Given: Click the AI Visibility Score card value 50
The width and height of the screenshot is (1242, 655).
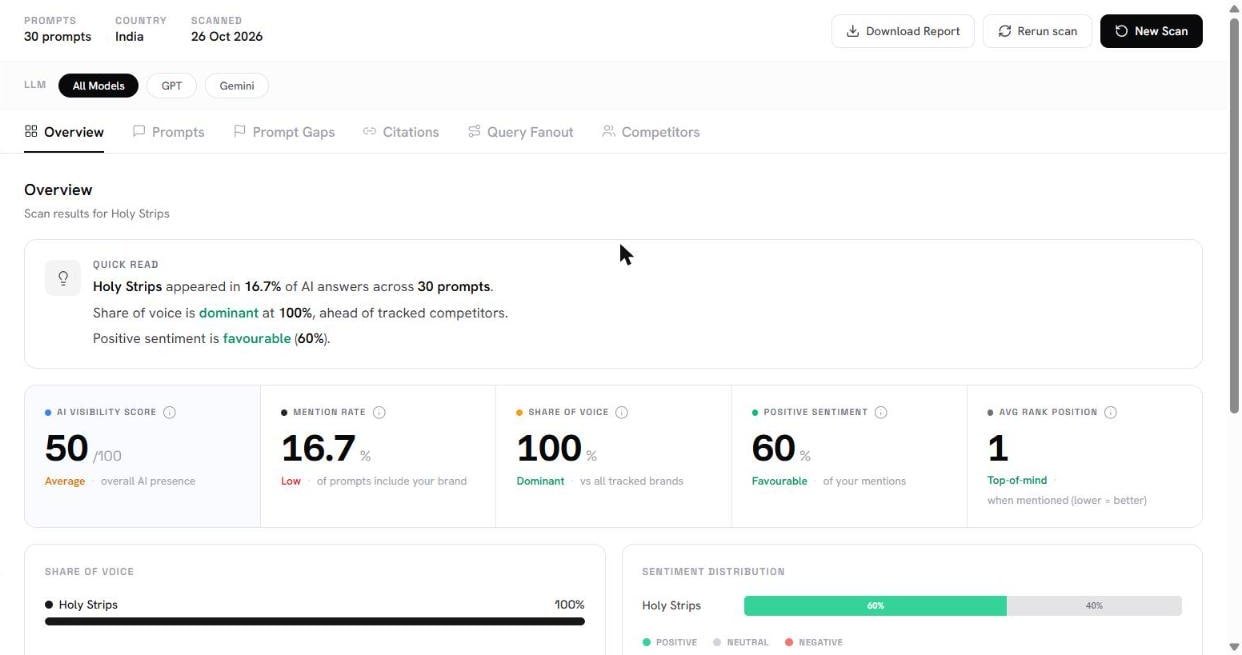Looking at the screenshot, I should pyautogui.click(x=67, y=448).
